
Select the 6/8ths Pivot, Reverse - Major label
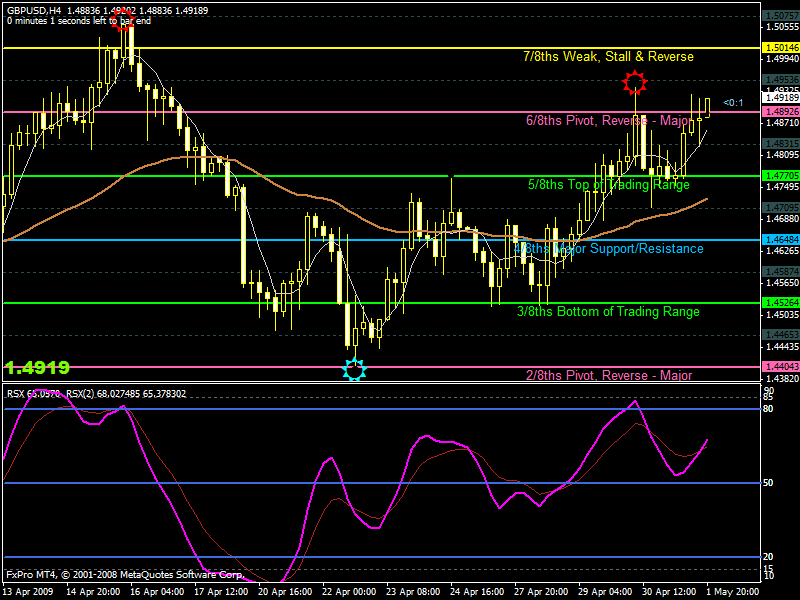(610, 121)
